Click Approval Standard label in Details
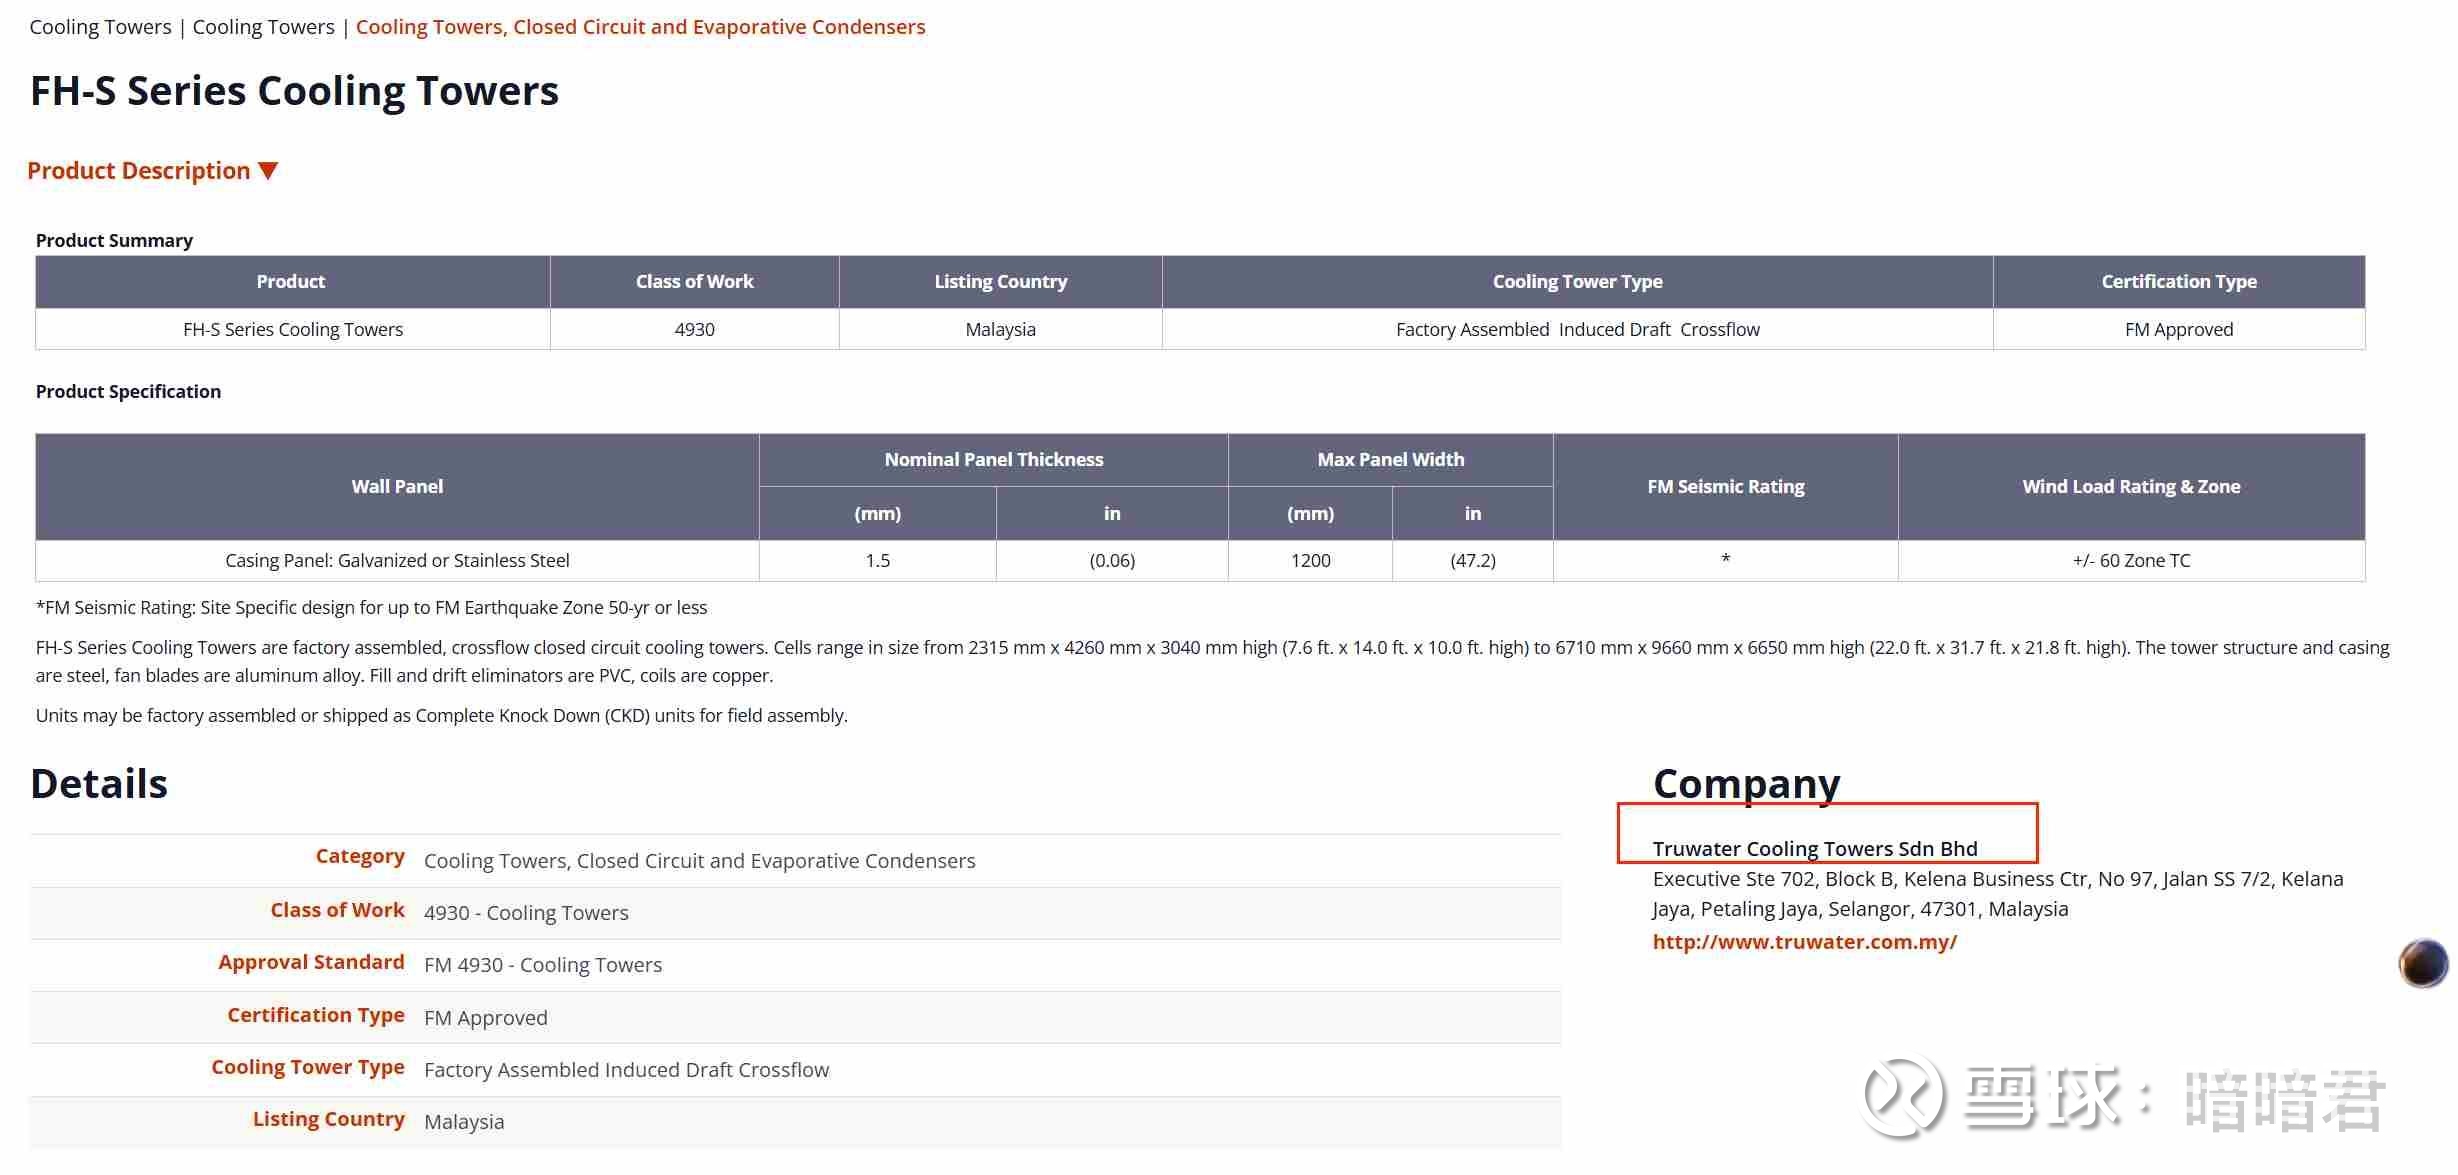Viewport: 2458px width, 1175px height. click(x=311, y=962)
